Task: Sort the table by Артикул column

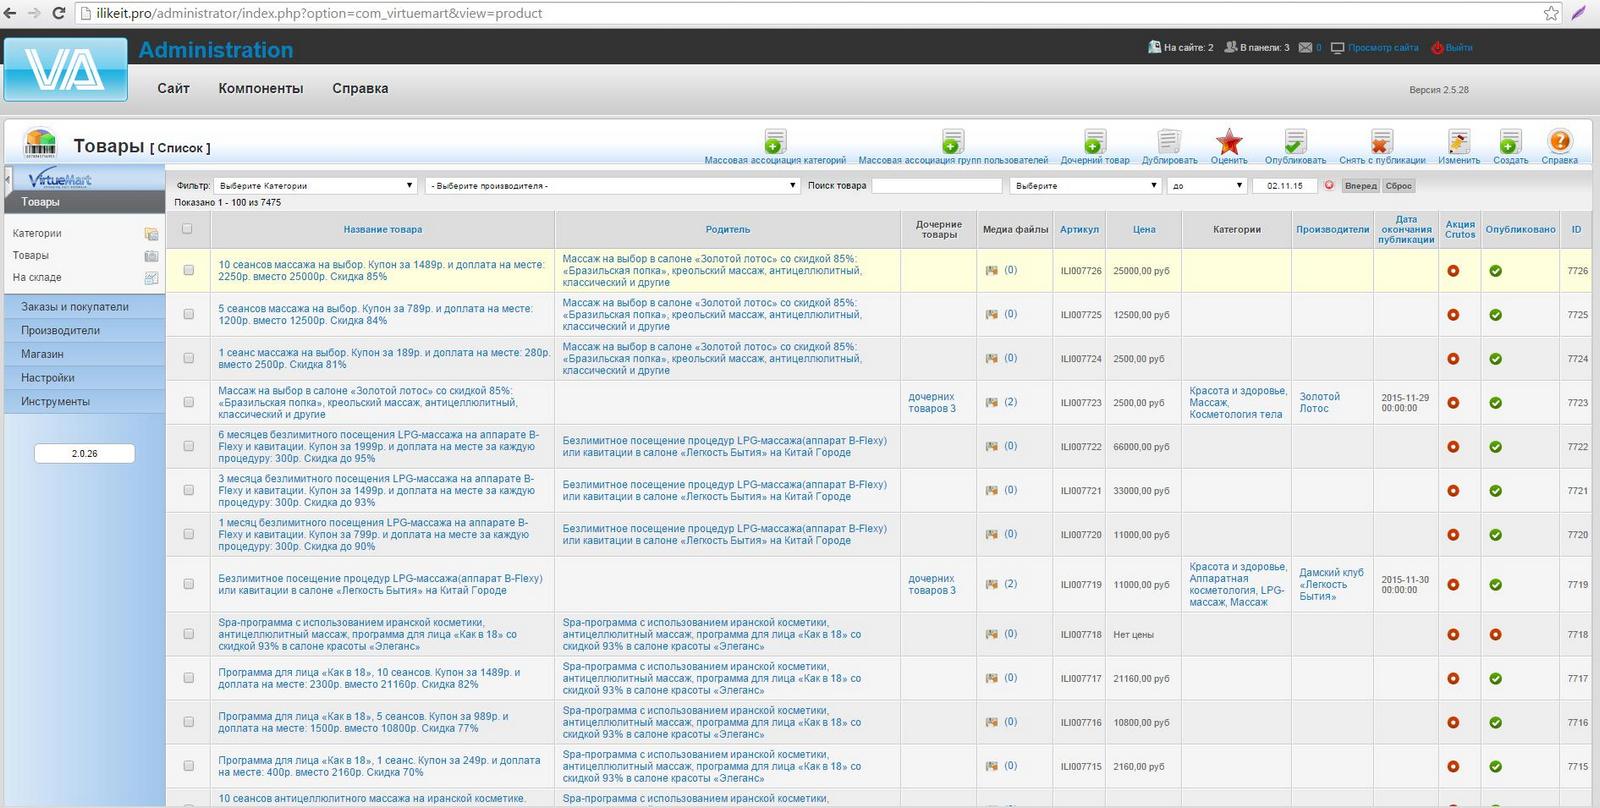Action: pyautogui.click(x=1080, y=230)
